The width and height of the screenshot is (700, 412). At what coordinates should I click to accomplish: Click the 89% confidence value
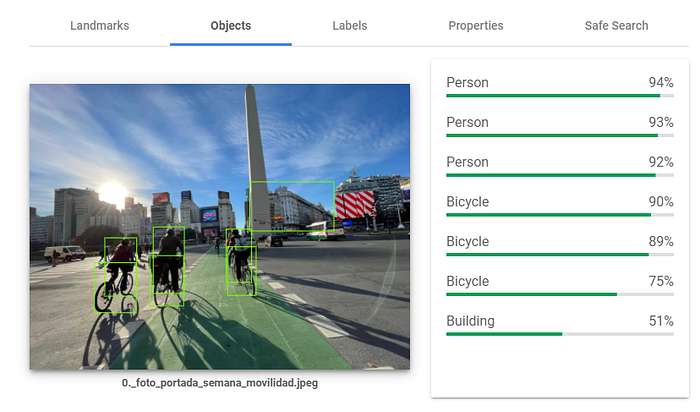point(661,241)
